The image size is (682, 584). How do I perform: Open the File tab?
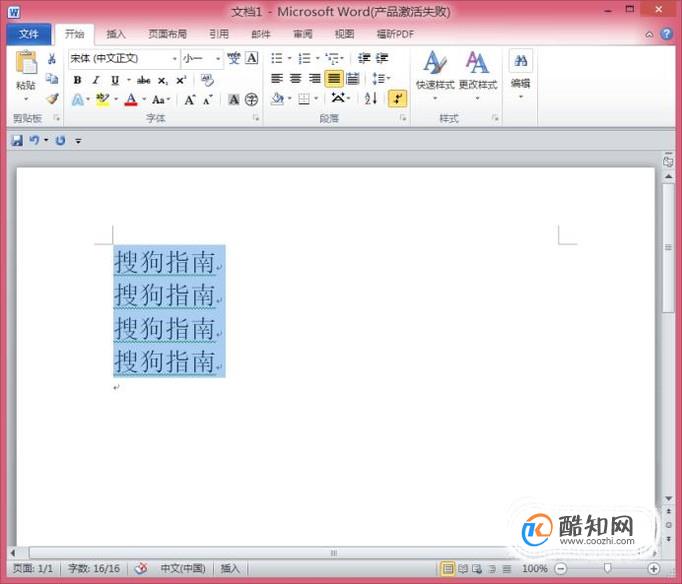click(29, 34)
